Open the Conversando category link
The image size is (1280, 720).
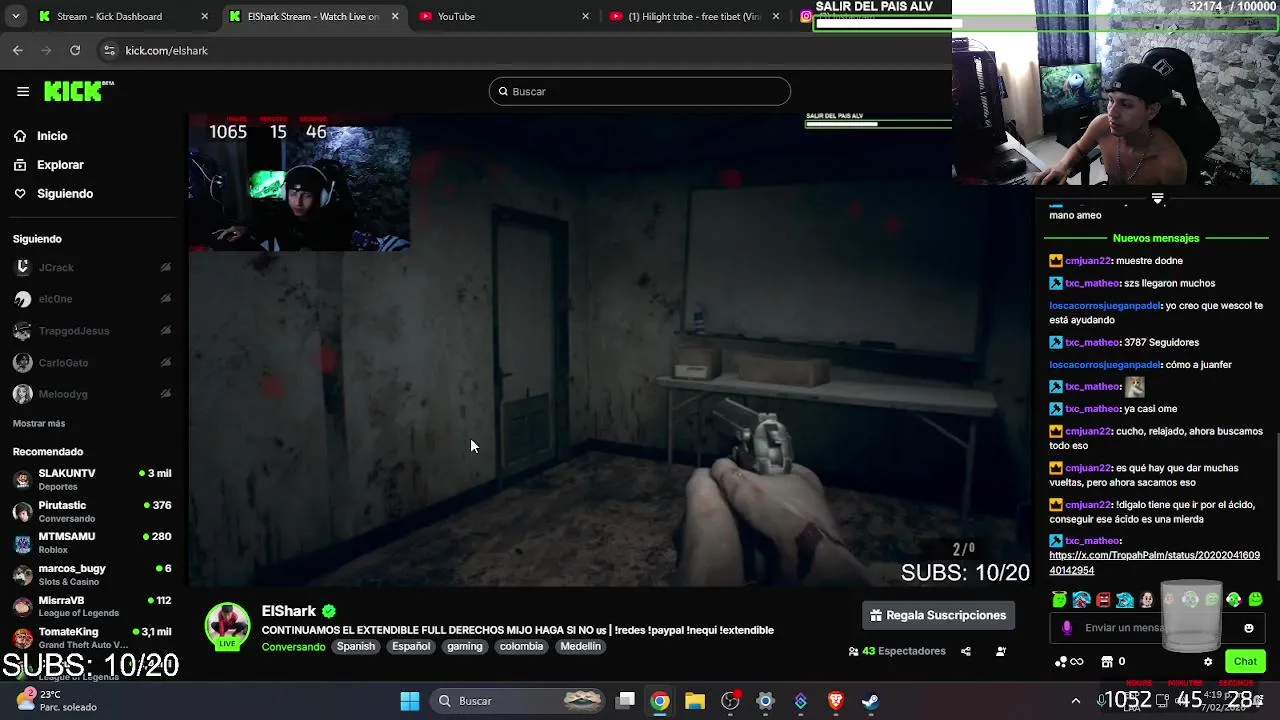[293, 647]
